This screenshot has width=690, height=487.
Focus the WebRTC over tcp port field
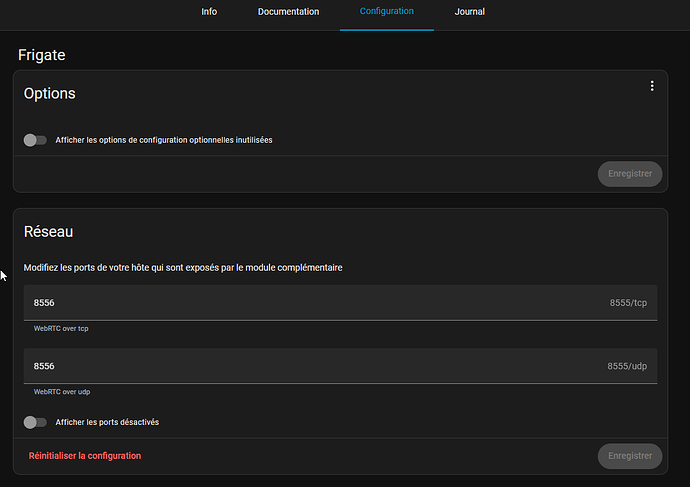pos(300,302)
